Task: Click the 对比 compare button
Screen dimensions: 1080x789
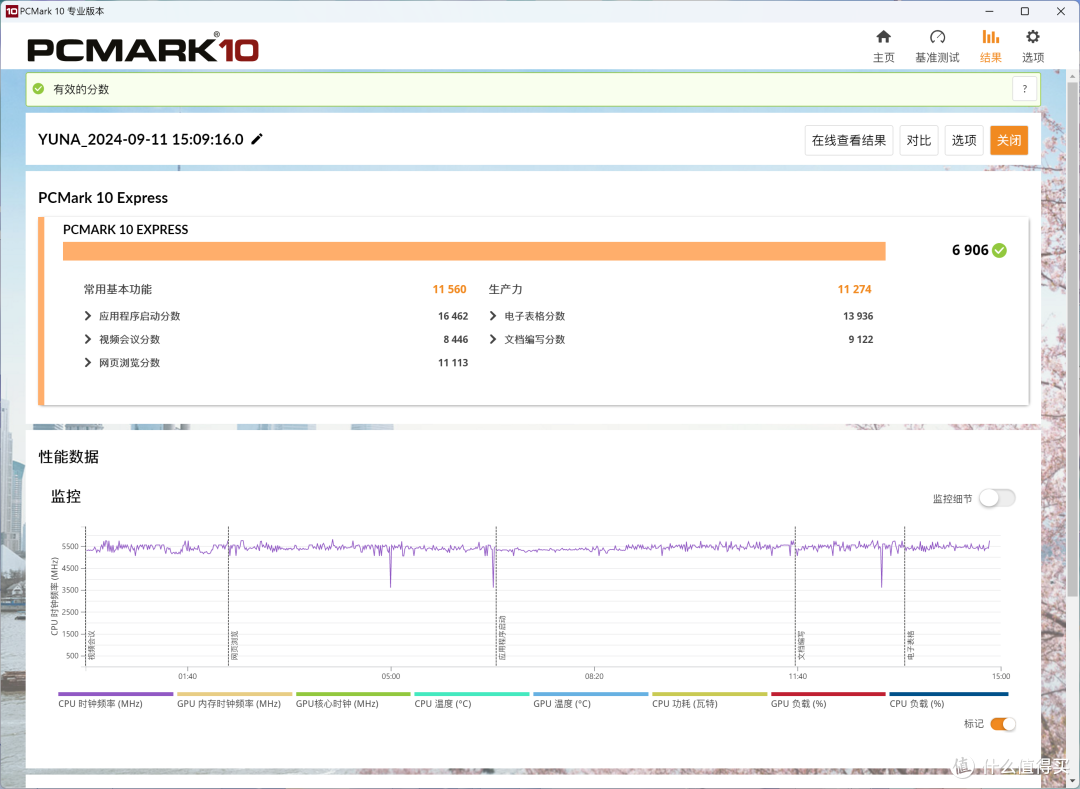Action: point(919,140)
